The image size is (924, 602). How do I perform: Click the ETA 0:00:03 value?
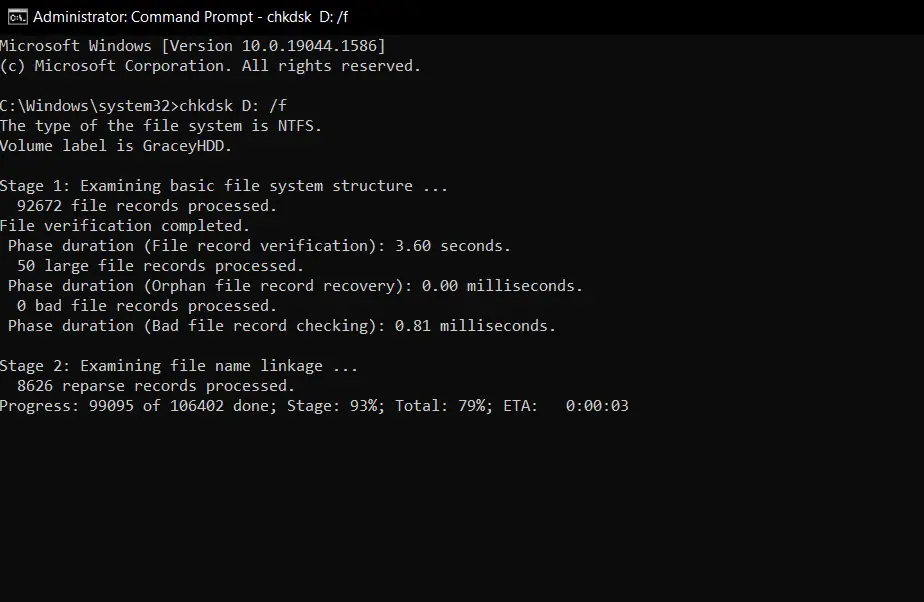597,406
